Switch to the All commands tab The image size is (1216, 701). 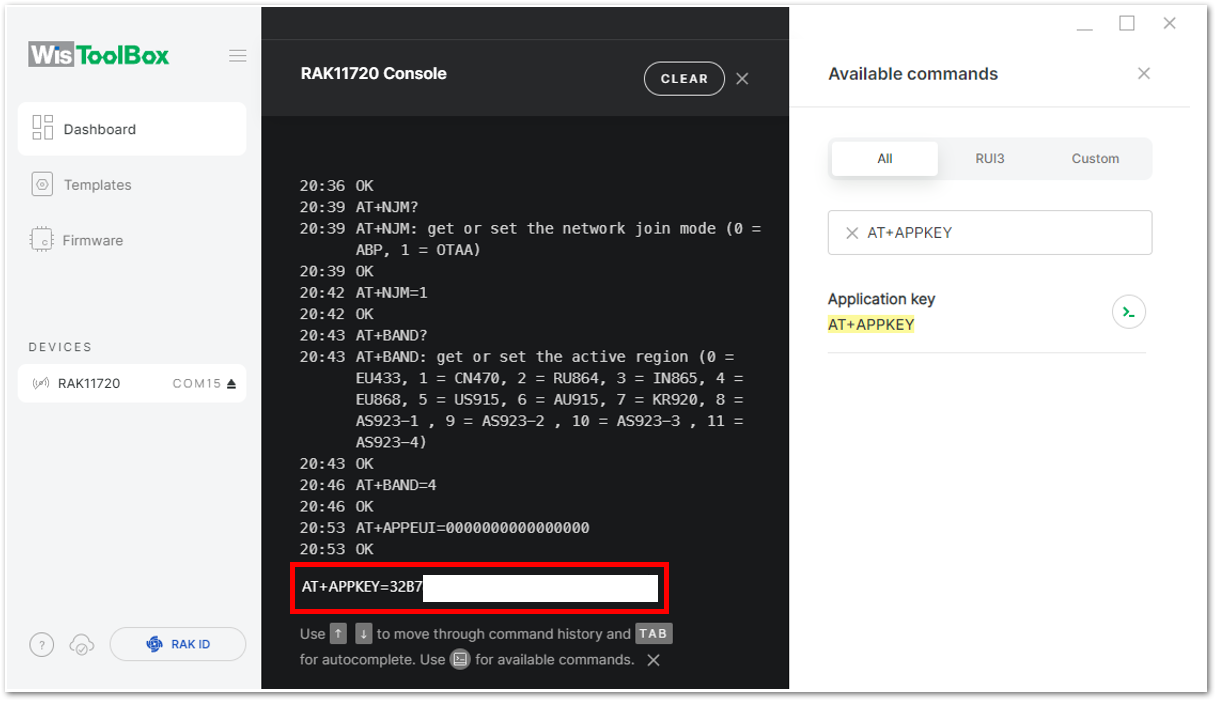click(x=885, y=158)
